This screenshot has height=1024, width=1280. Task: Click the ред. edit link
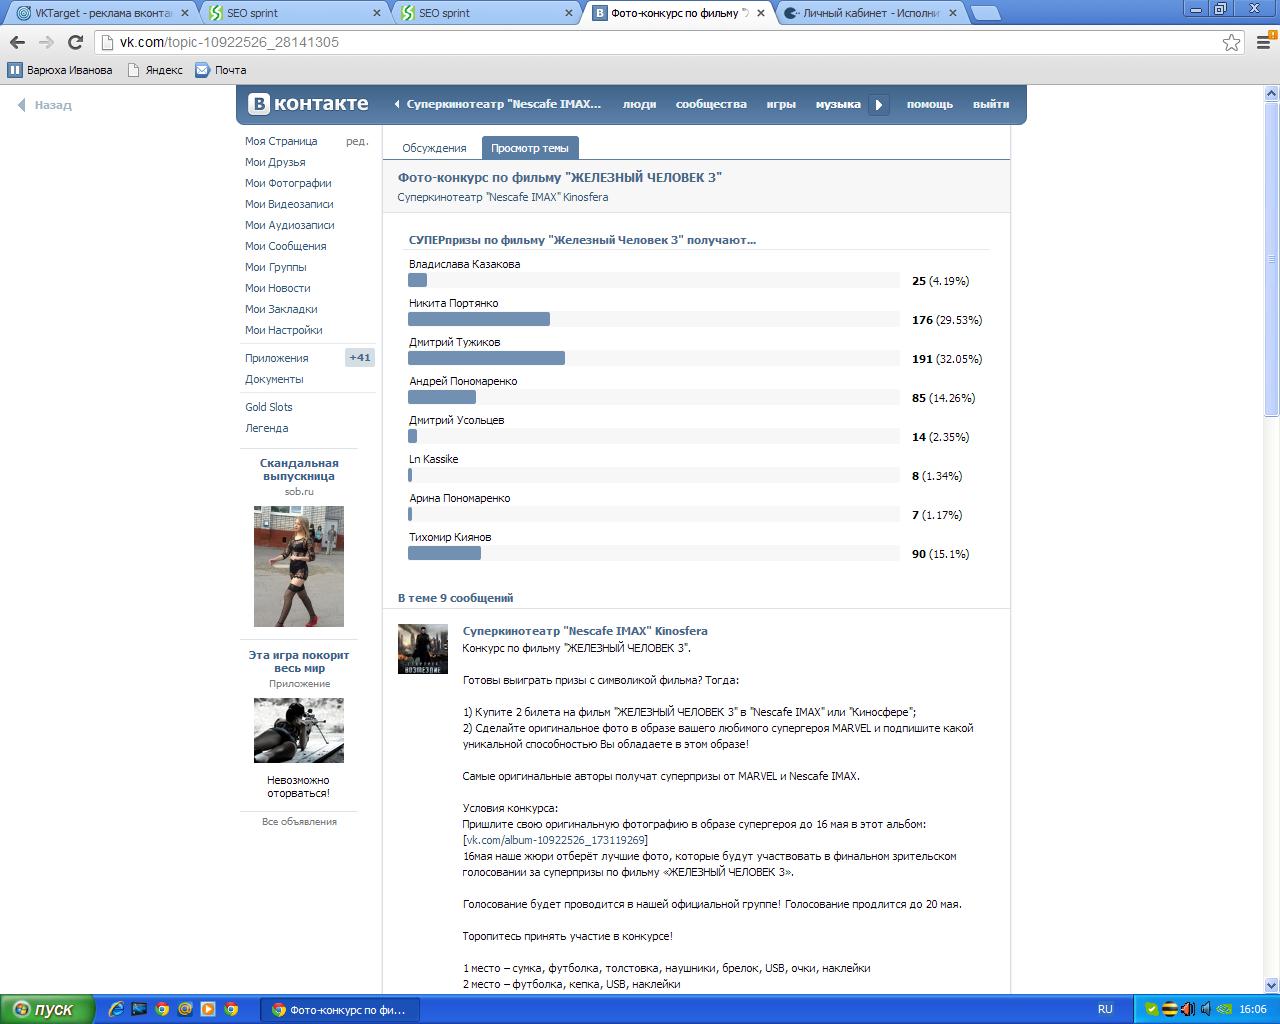click(x=357, y=141)
